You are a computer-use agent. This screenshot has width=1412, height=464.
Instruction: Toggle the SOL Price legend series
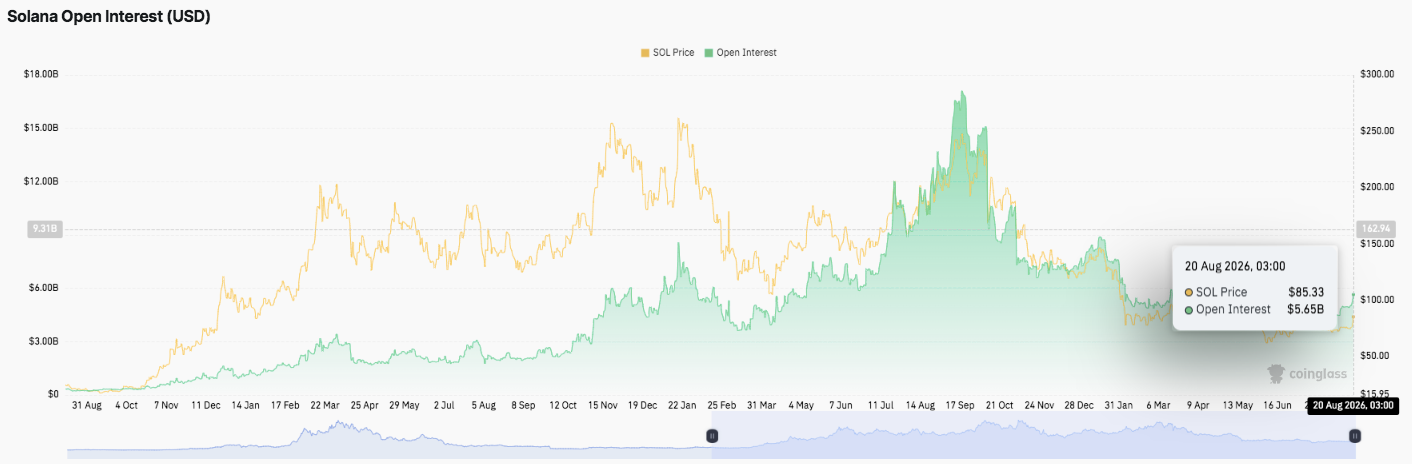click(666, 52)
